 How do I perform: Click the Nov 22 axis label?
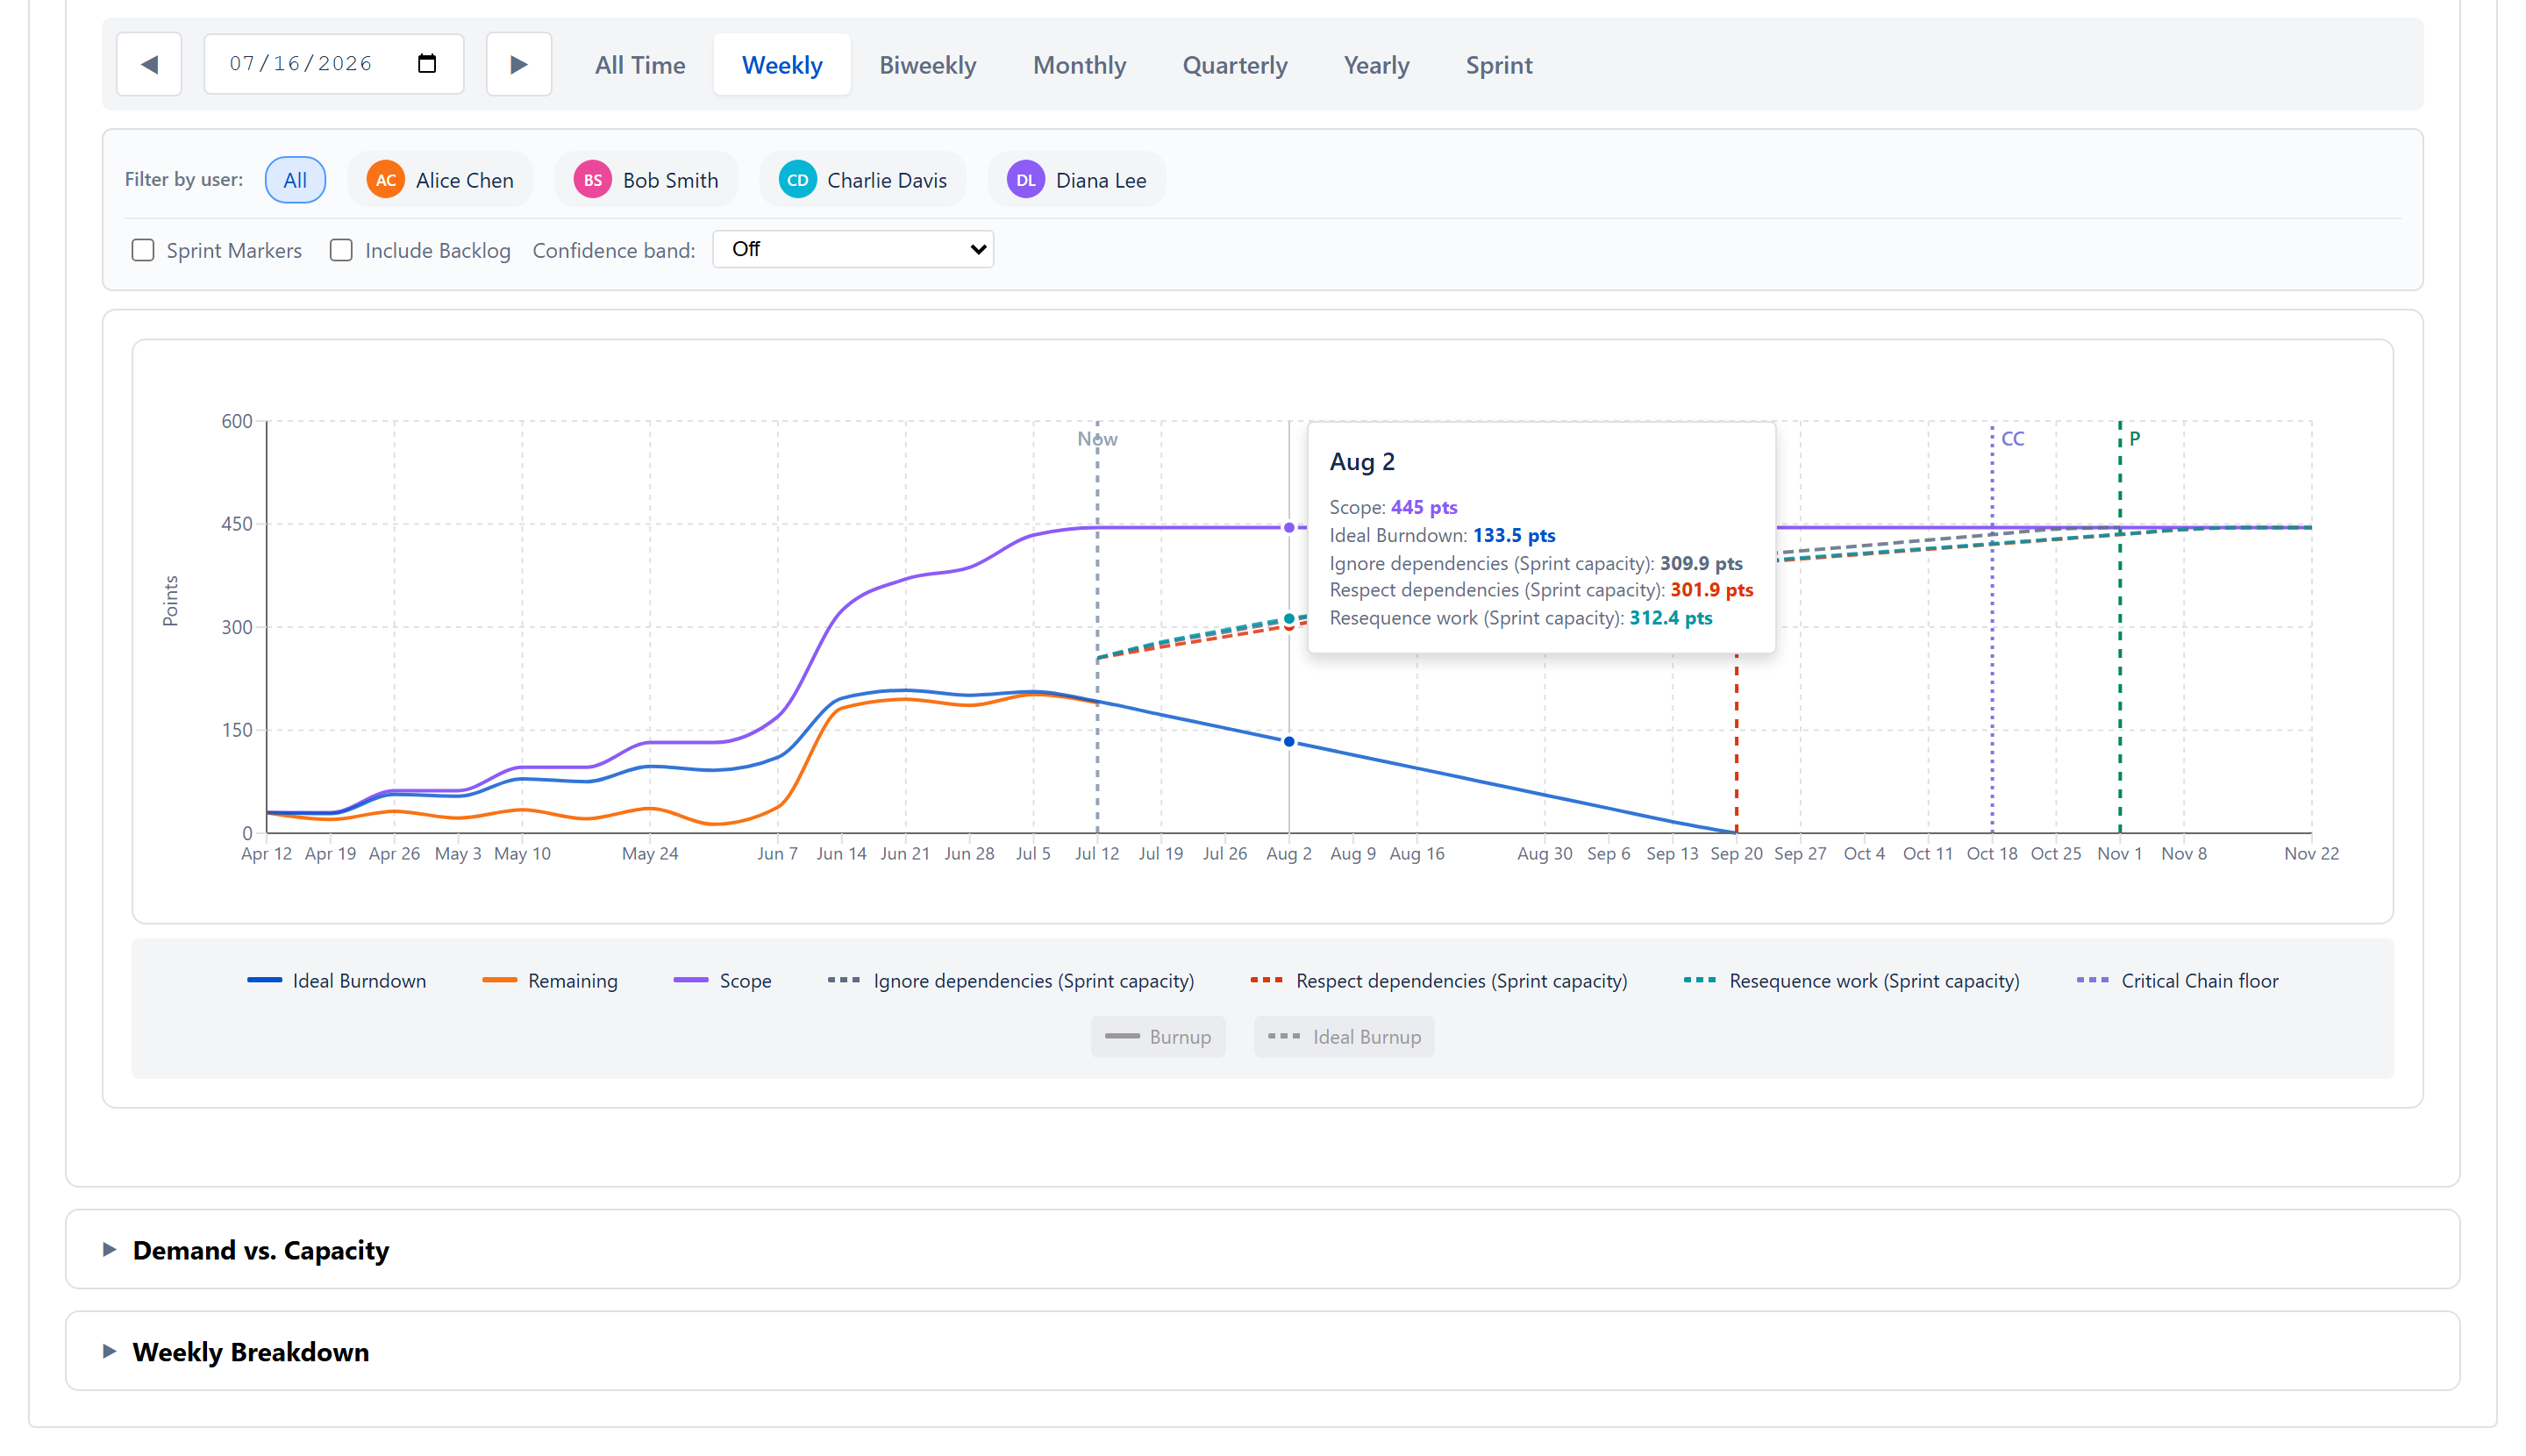point(2311,854)
